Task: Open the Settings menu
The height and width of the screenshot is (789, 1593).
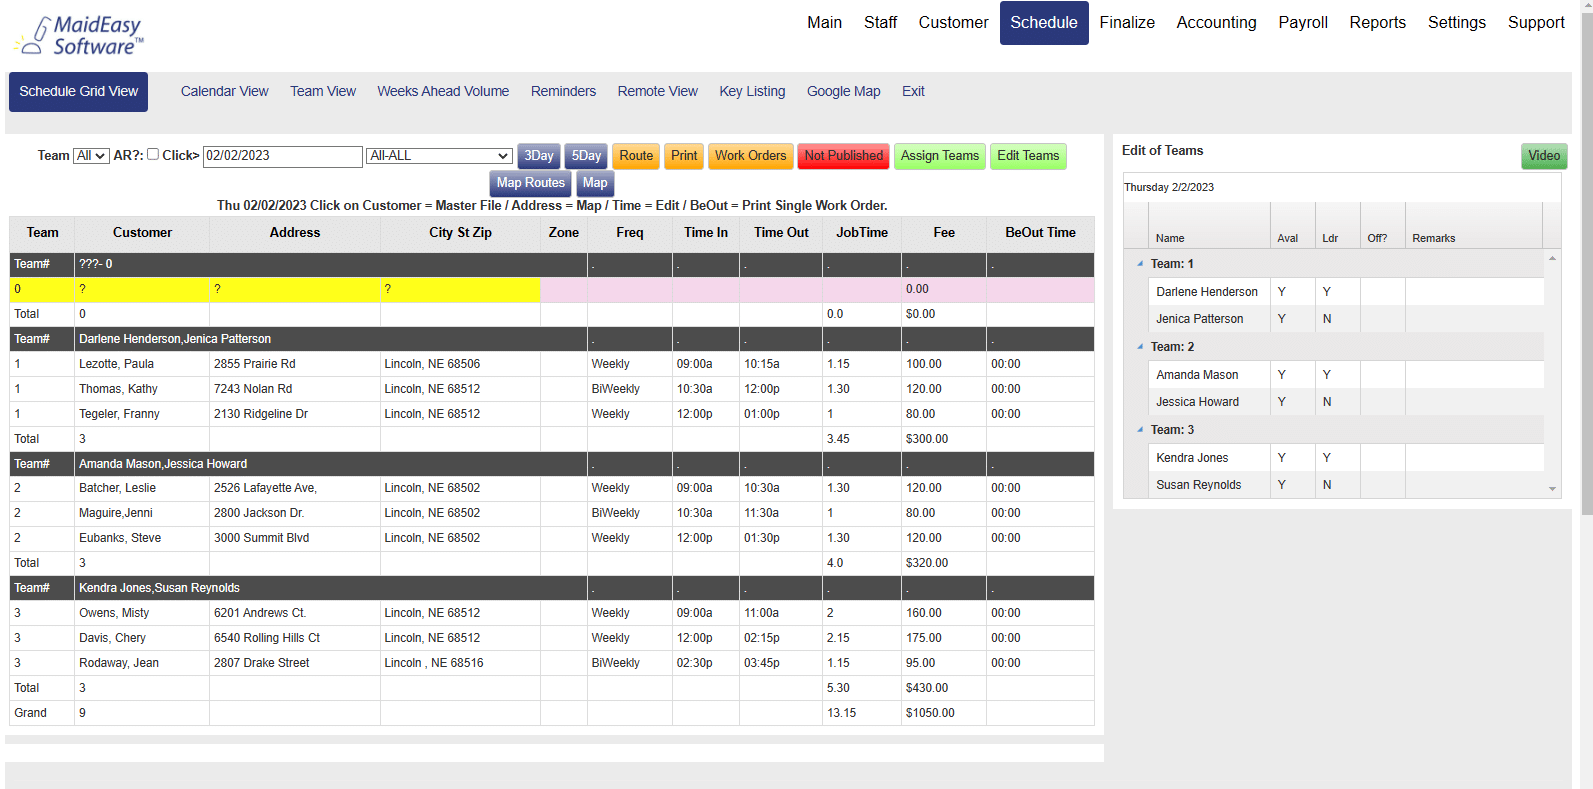Action: click(x=1457, y=23)
